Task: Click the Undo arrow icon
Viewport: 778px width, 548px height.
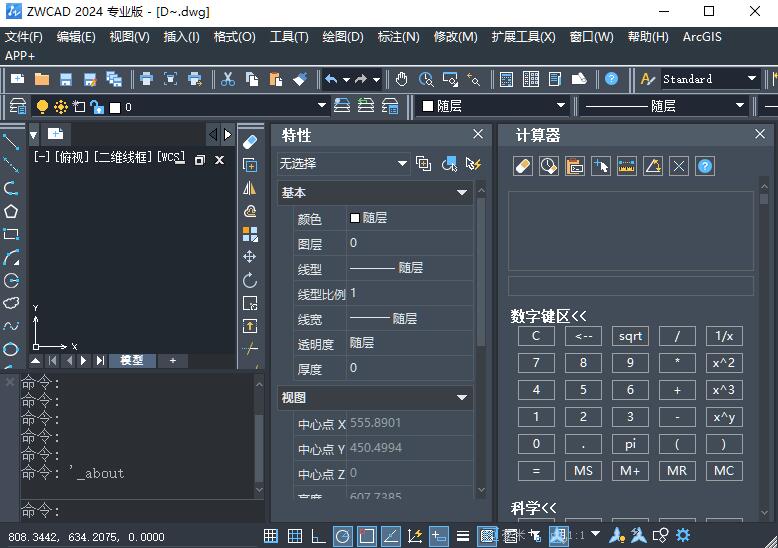Action: pyautogui.click(x=331, y=79)
